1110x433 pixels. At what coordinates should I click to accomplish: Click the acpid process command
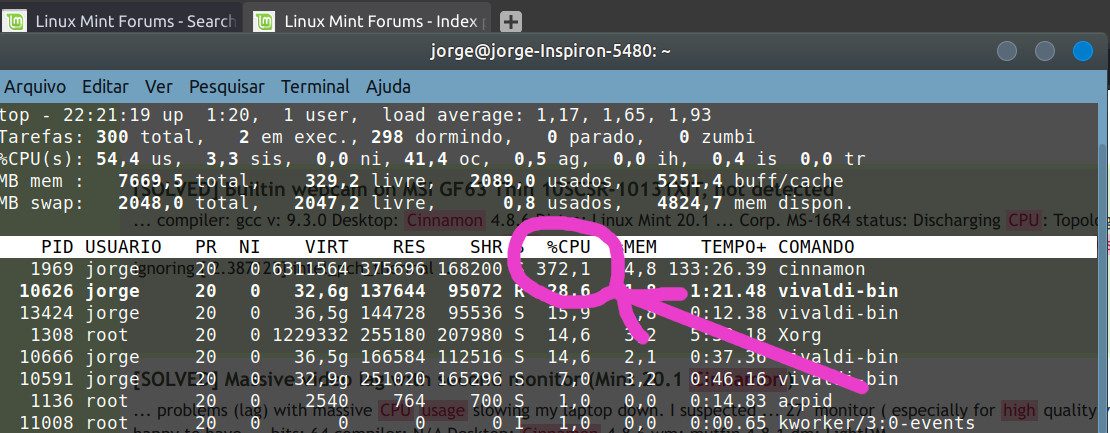click(805, 400)
